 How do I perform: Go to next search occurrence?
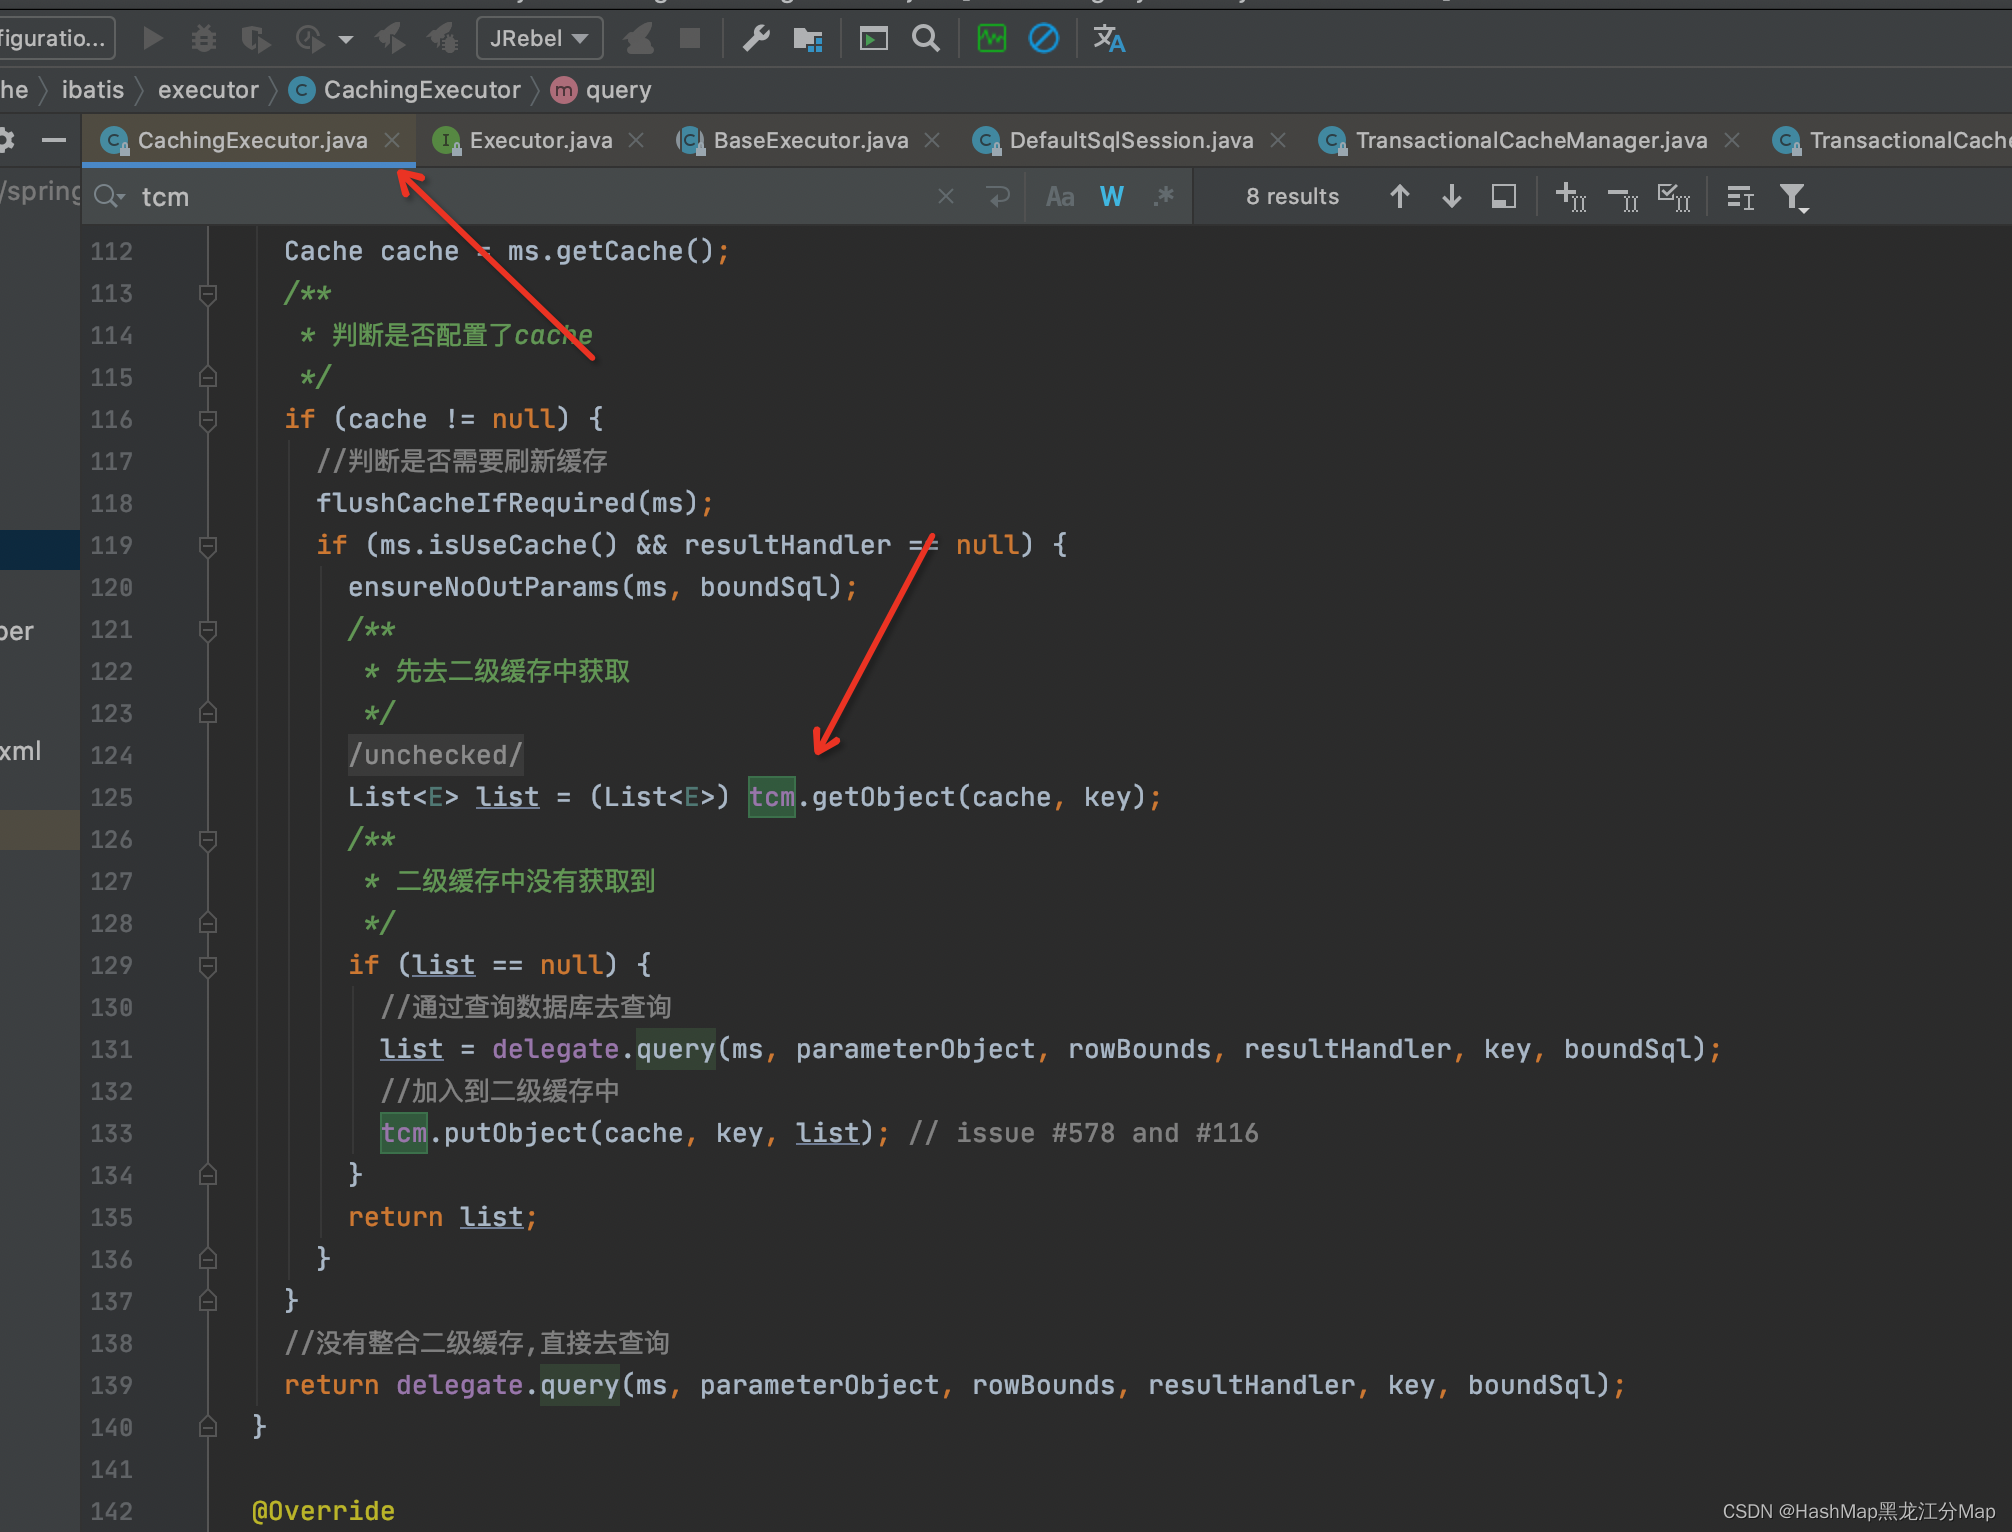[1452, 197]
